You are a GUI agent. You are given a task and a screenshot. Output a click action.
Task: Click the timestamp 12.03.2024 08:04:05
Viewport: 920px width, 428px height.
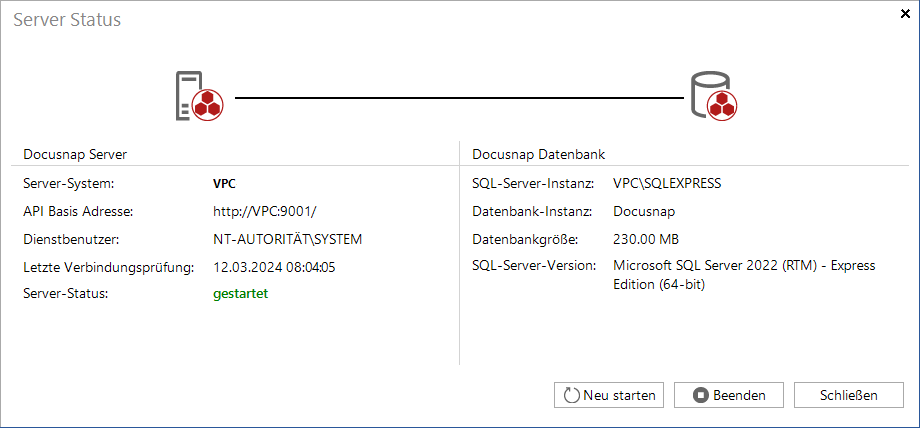click(274, 267)
